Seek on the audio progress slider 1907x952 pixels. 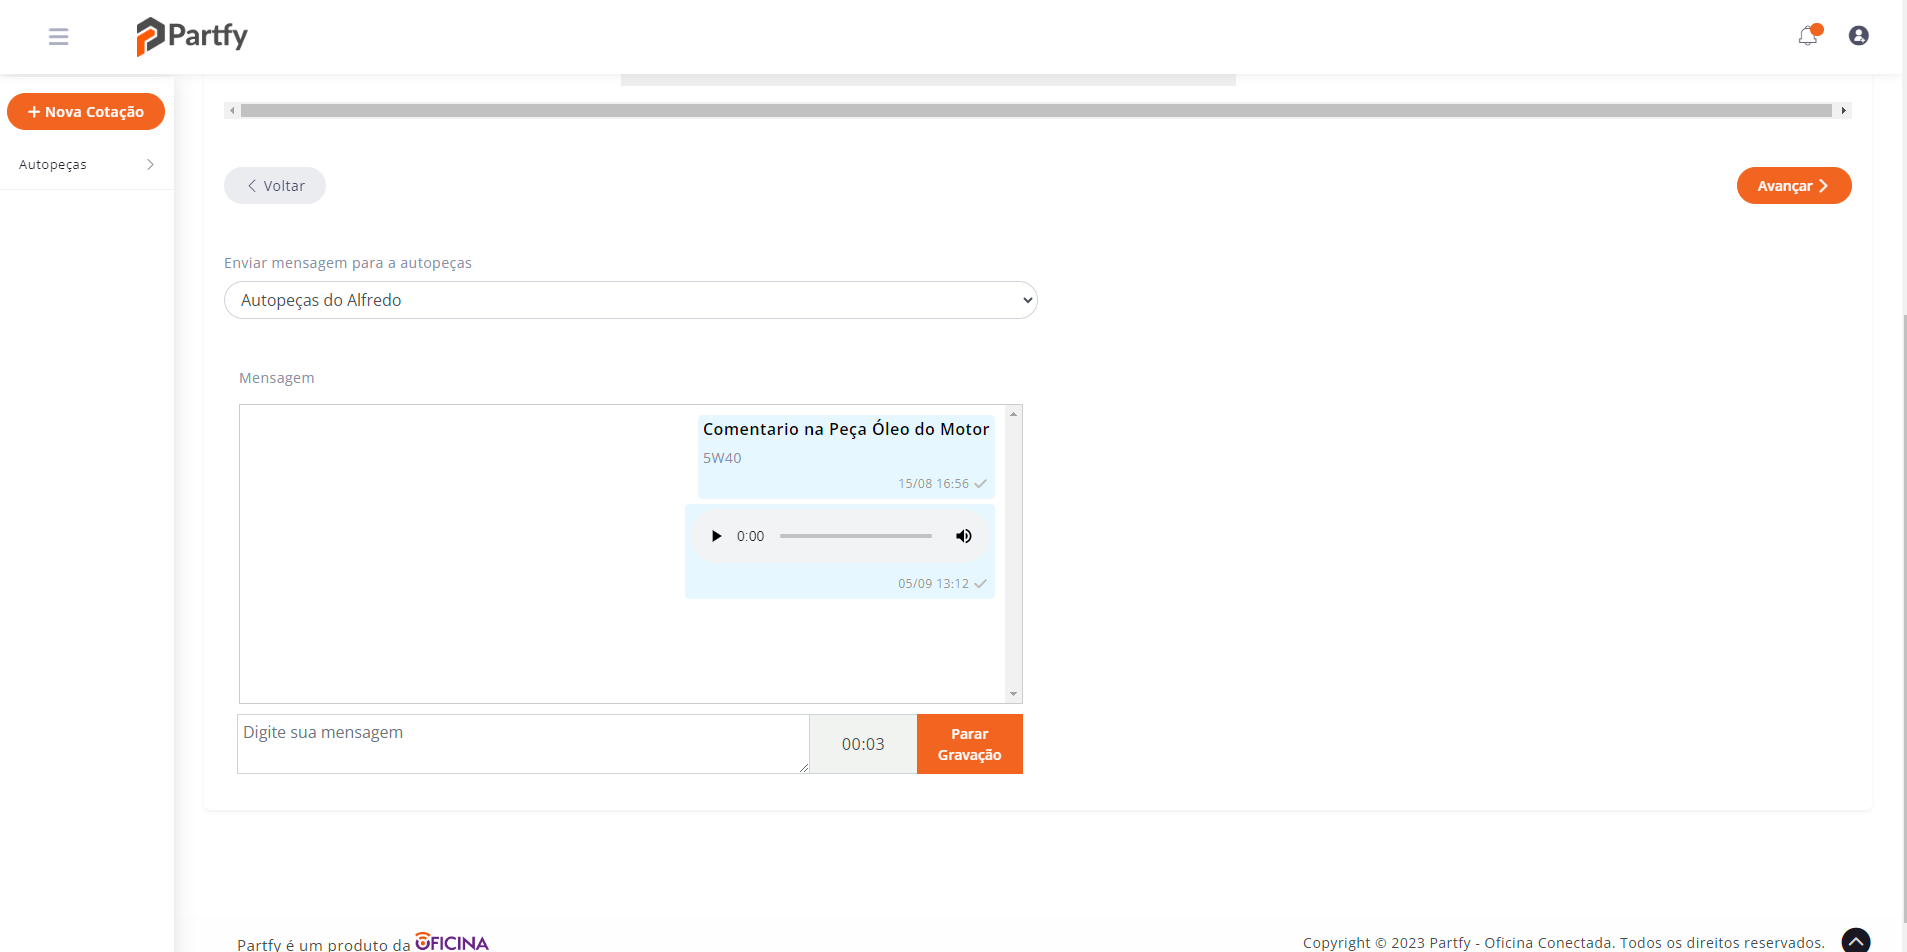click(x=855, y=536)
